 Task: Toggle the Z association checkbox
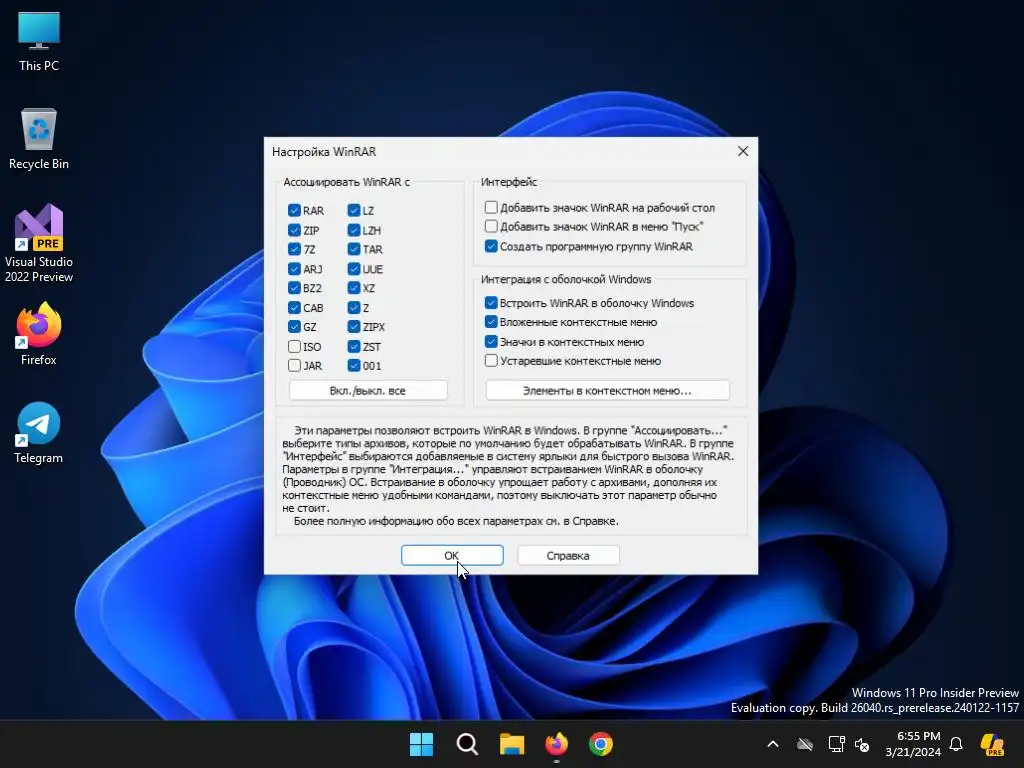(x=354, y=307)
